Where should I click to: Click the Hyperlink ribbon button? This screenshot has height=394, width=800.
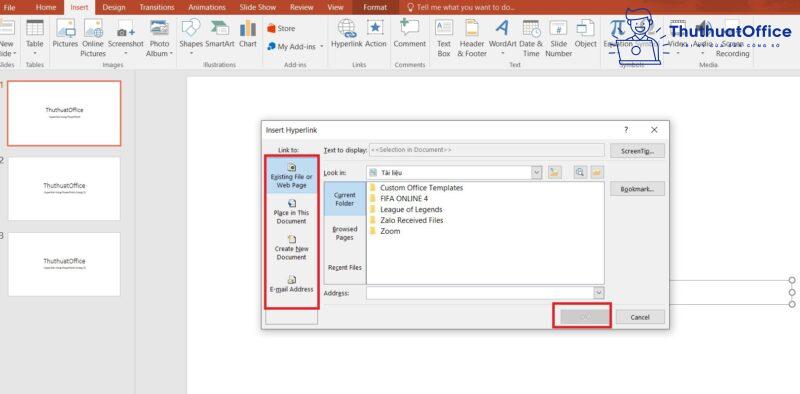(346, 34)
